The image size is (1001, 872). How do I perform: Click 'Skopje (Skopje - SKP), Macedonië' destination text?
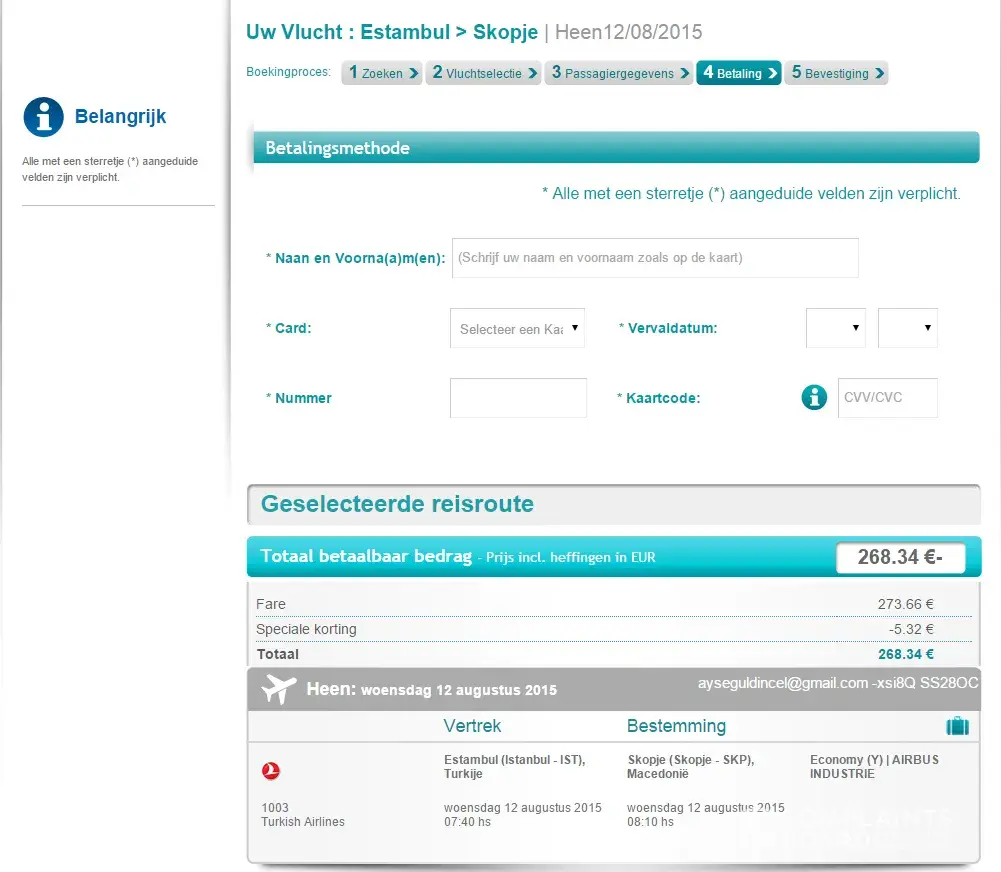tap(691, 766)
